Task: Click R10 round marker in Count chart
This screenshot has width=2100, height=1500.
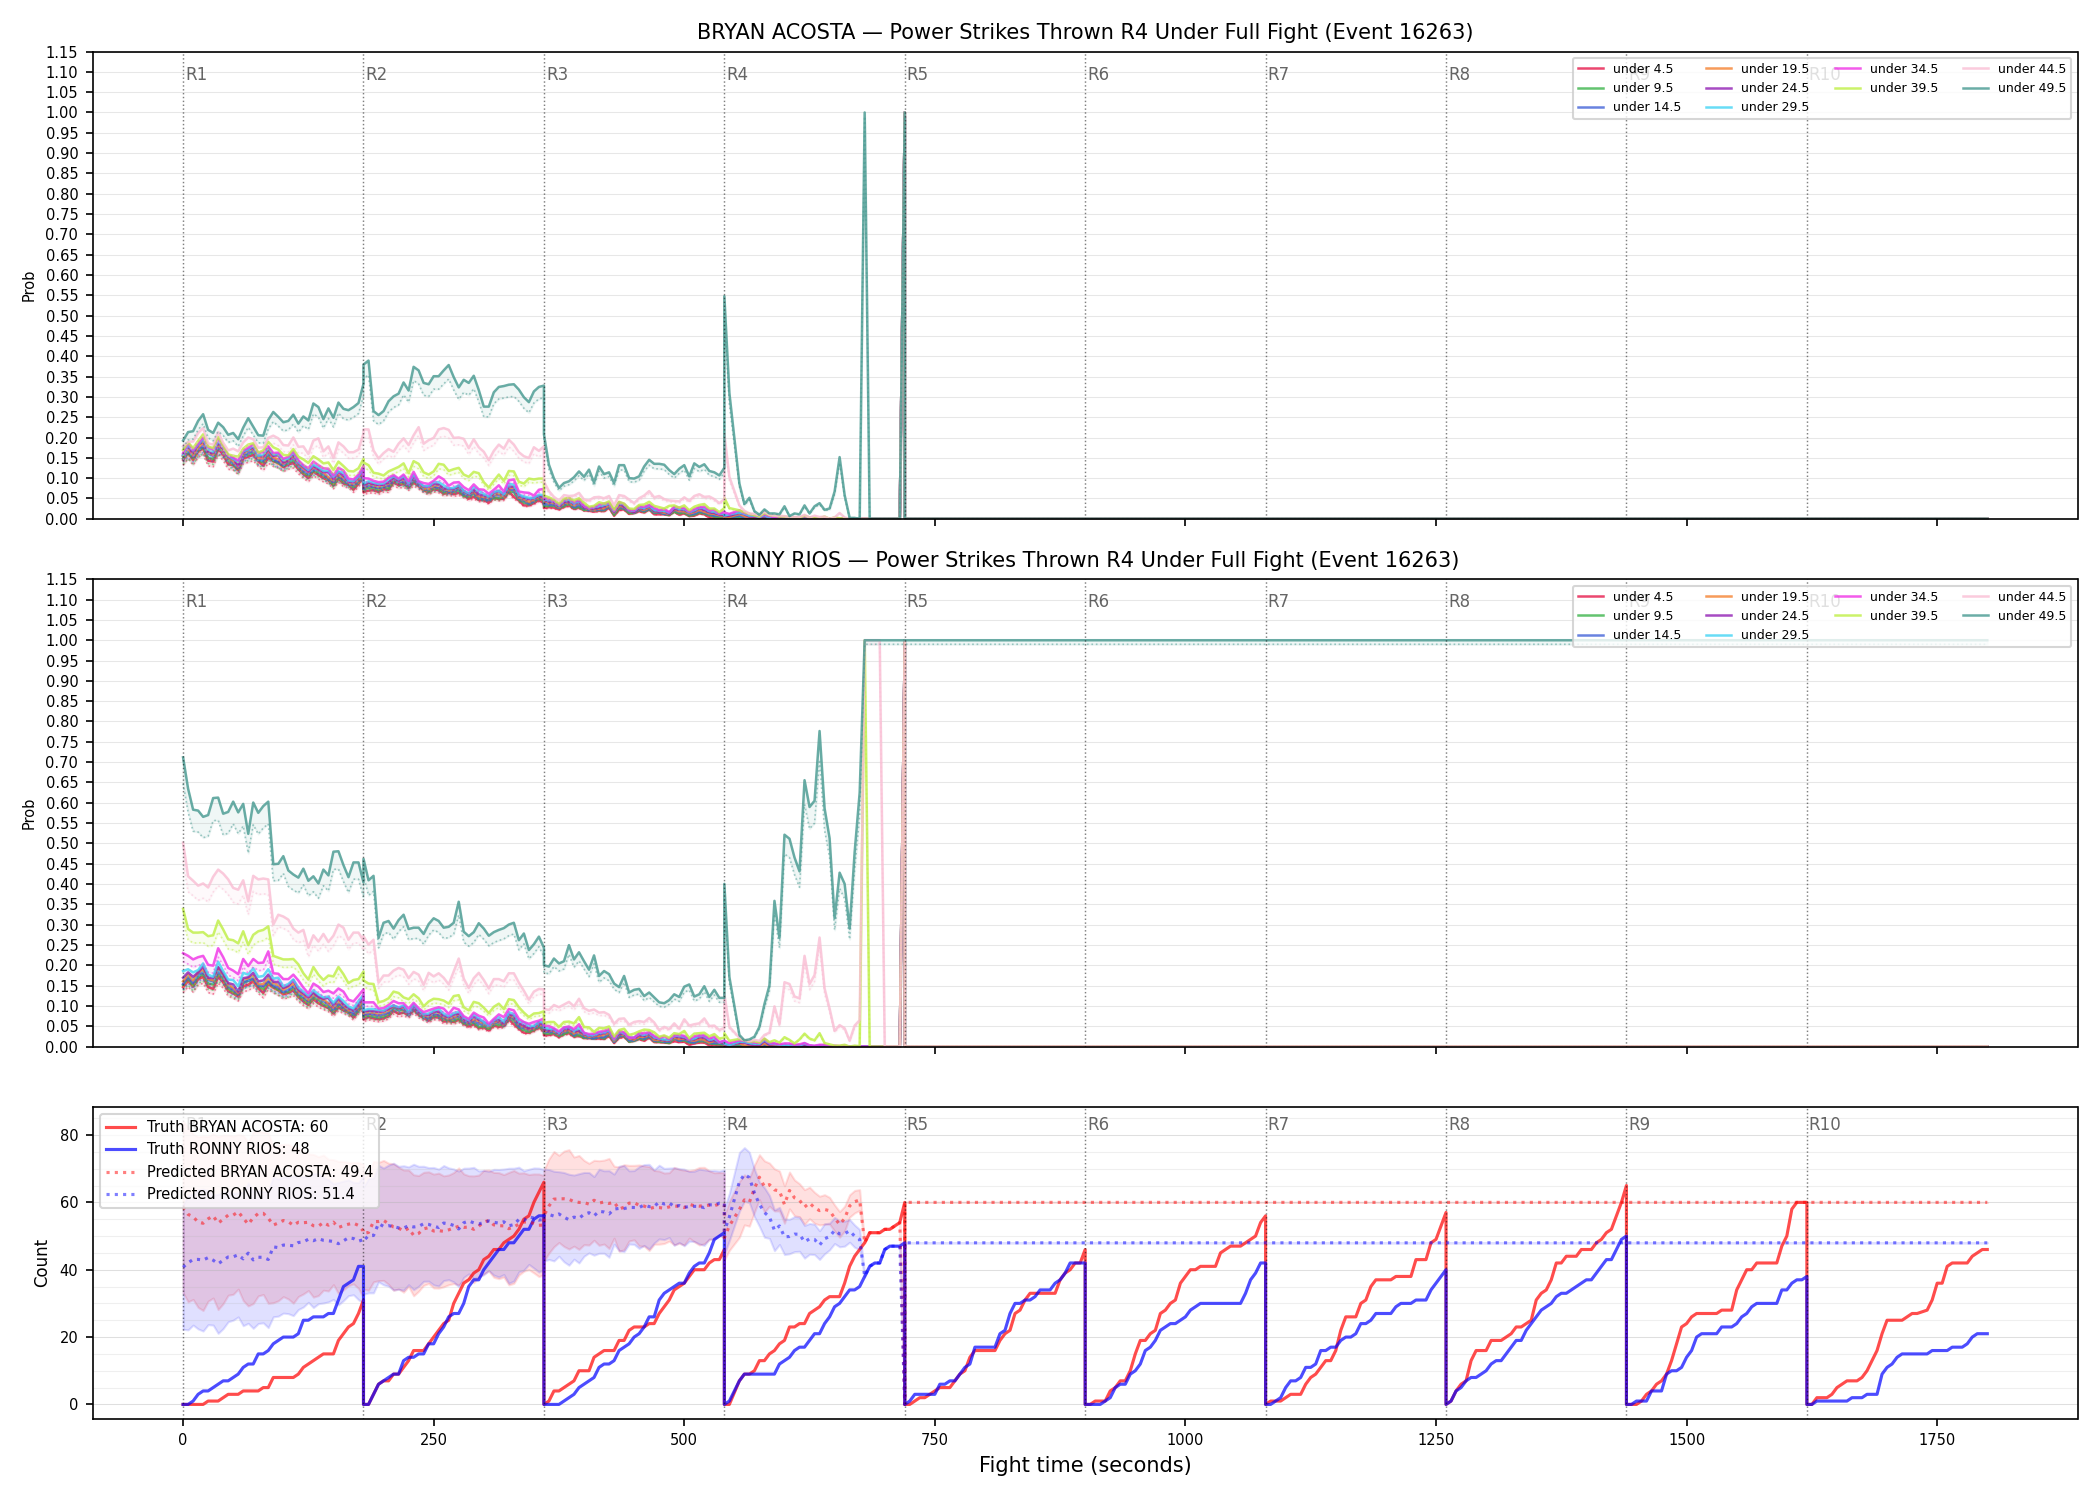Action: [x=1824, y=1124]
